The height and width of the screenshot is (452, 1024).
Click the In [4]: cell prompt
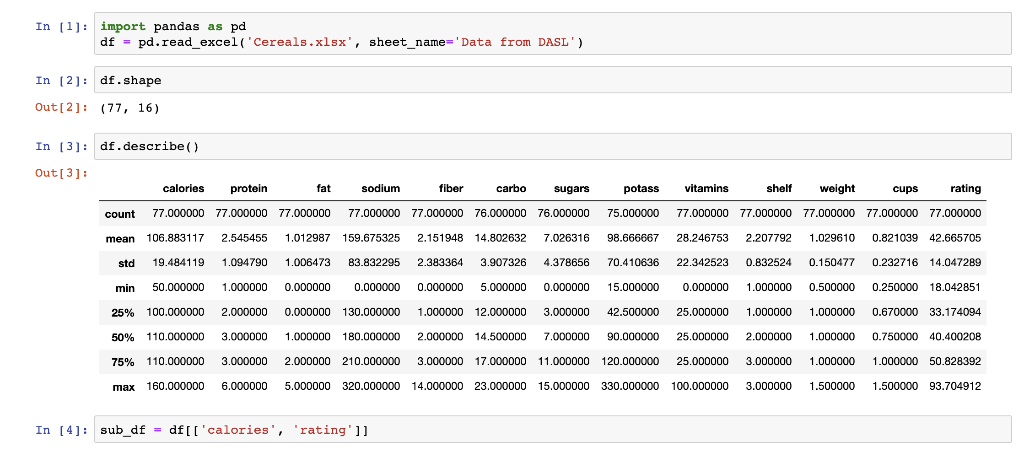point(61,430)
